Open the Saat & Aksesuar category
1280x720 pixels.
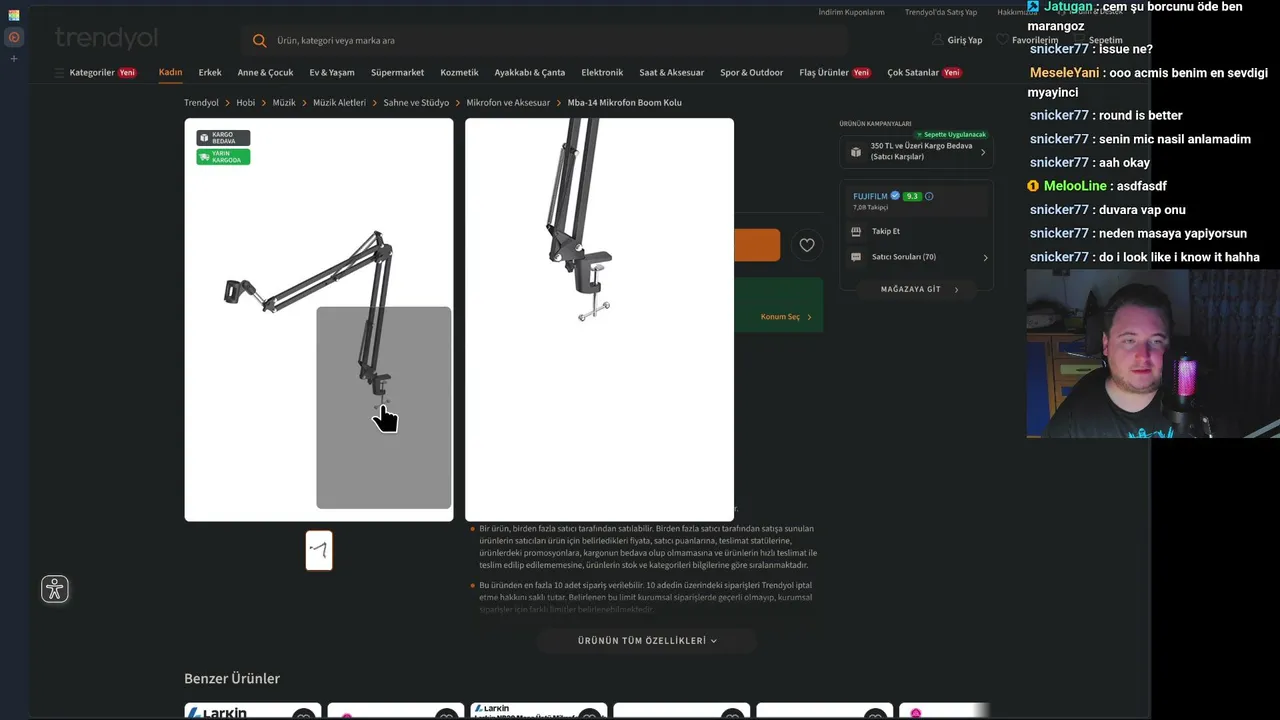[672, 72]
